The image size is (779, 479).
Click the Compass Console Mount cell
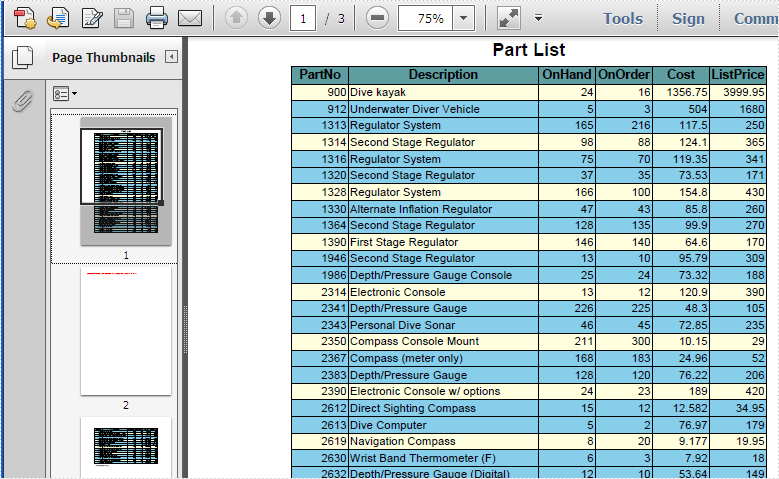click(x=443, y=341)
